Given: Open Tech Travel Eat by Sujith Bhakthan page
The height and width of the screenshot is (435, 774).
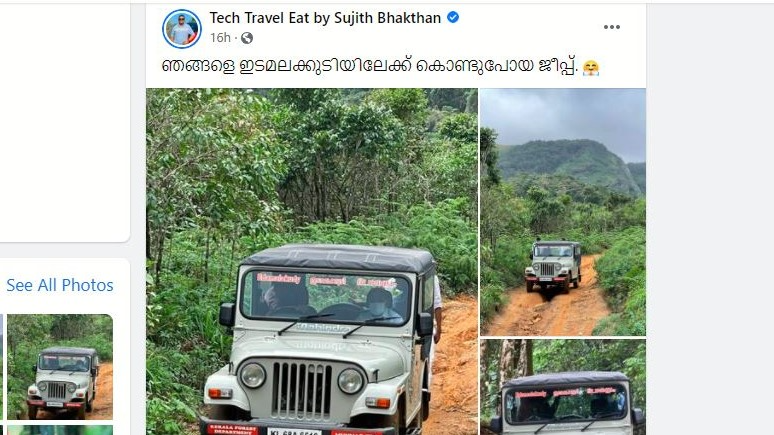Looking at the screenshot, I should click(325, 18).
